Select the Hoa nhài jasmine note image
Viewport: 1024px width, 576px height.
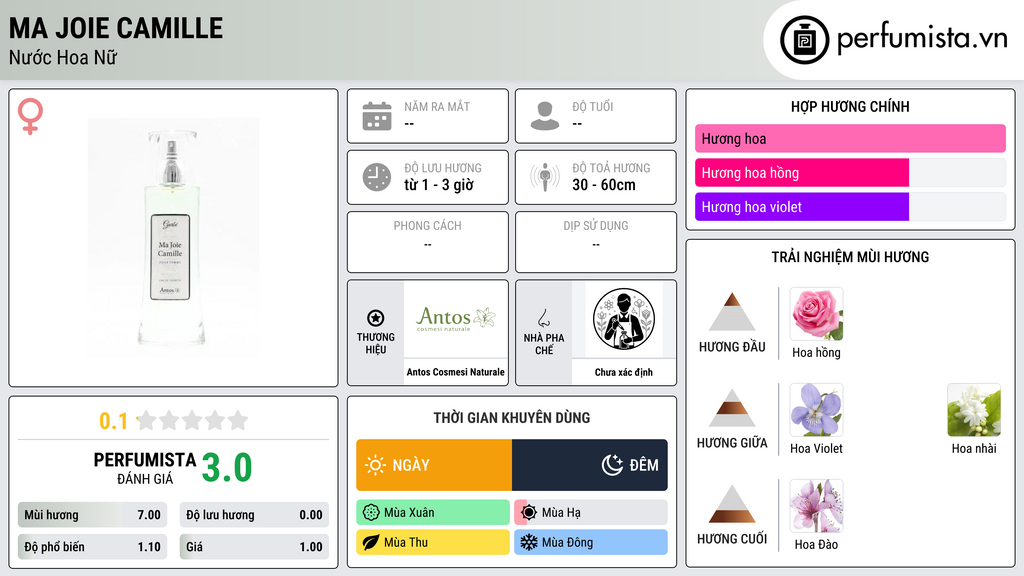pos(974,410)
